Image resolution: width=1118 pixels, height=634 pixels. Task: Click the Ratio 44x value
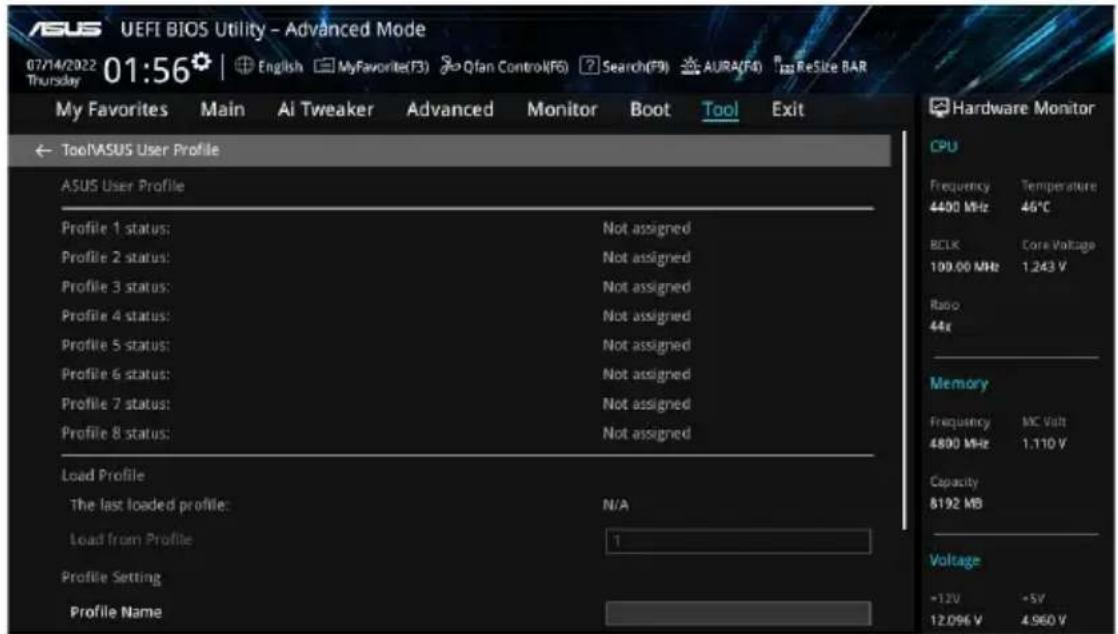940,327
